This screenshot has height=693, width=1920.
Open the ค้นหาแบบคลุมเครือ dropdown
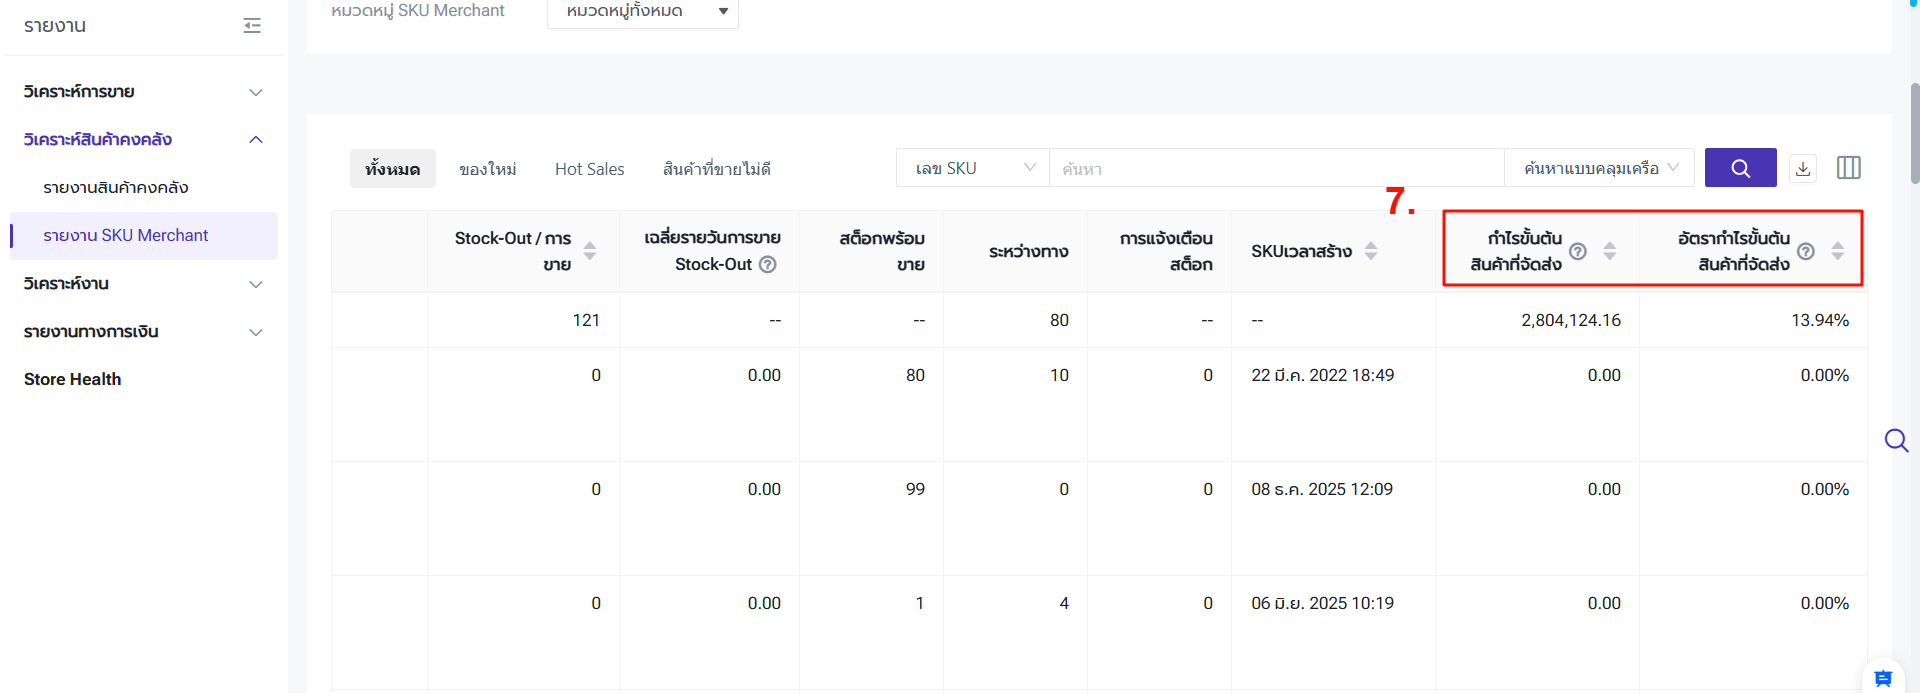[1599, 168]
